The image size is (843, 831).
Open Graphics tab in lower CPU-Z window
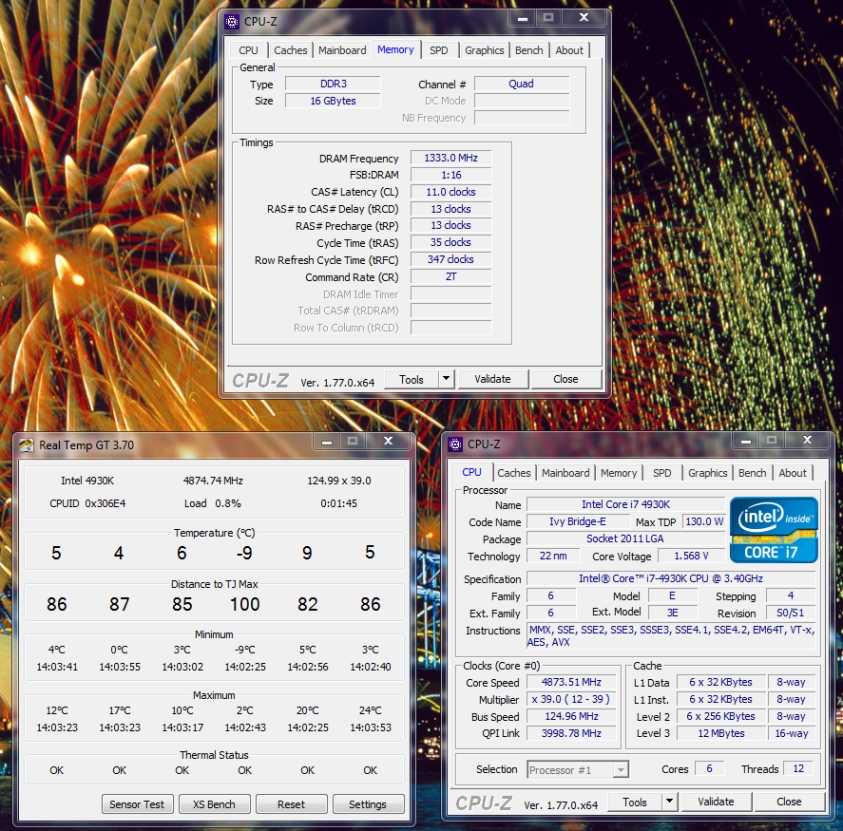pos(708,473)
